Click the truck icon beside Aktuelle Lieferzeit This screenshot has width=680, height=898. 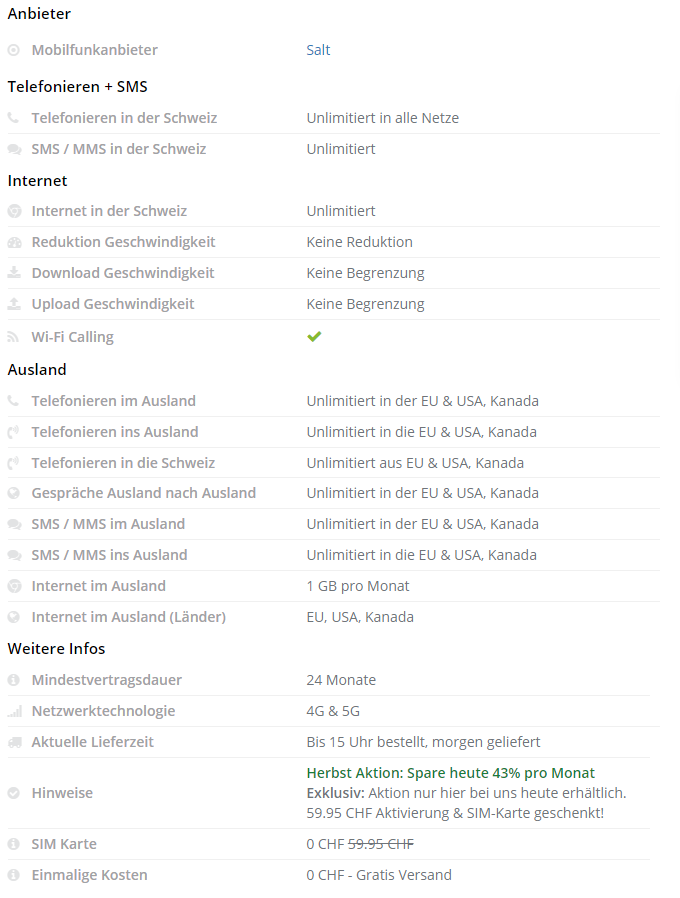[x=14, y=742]
